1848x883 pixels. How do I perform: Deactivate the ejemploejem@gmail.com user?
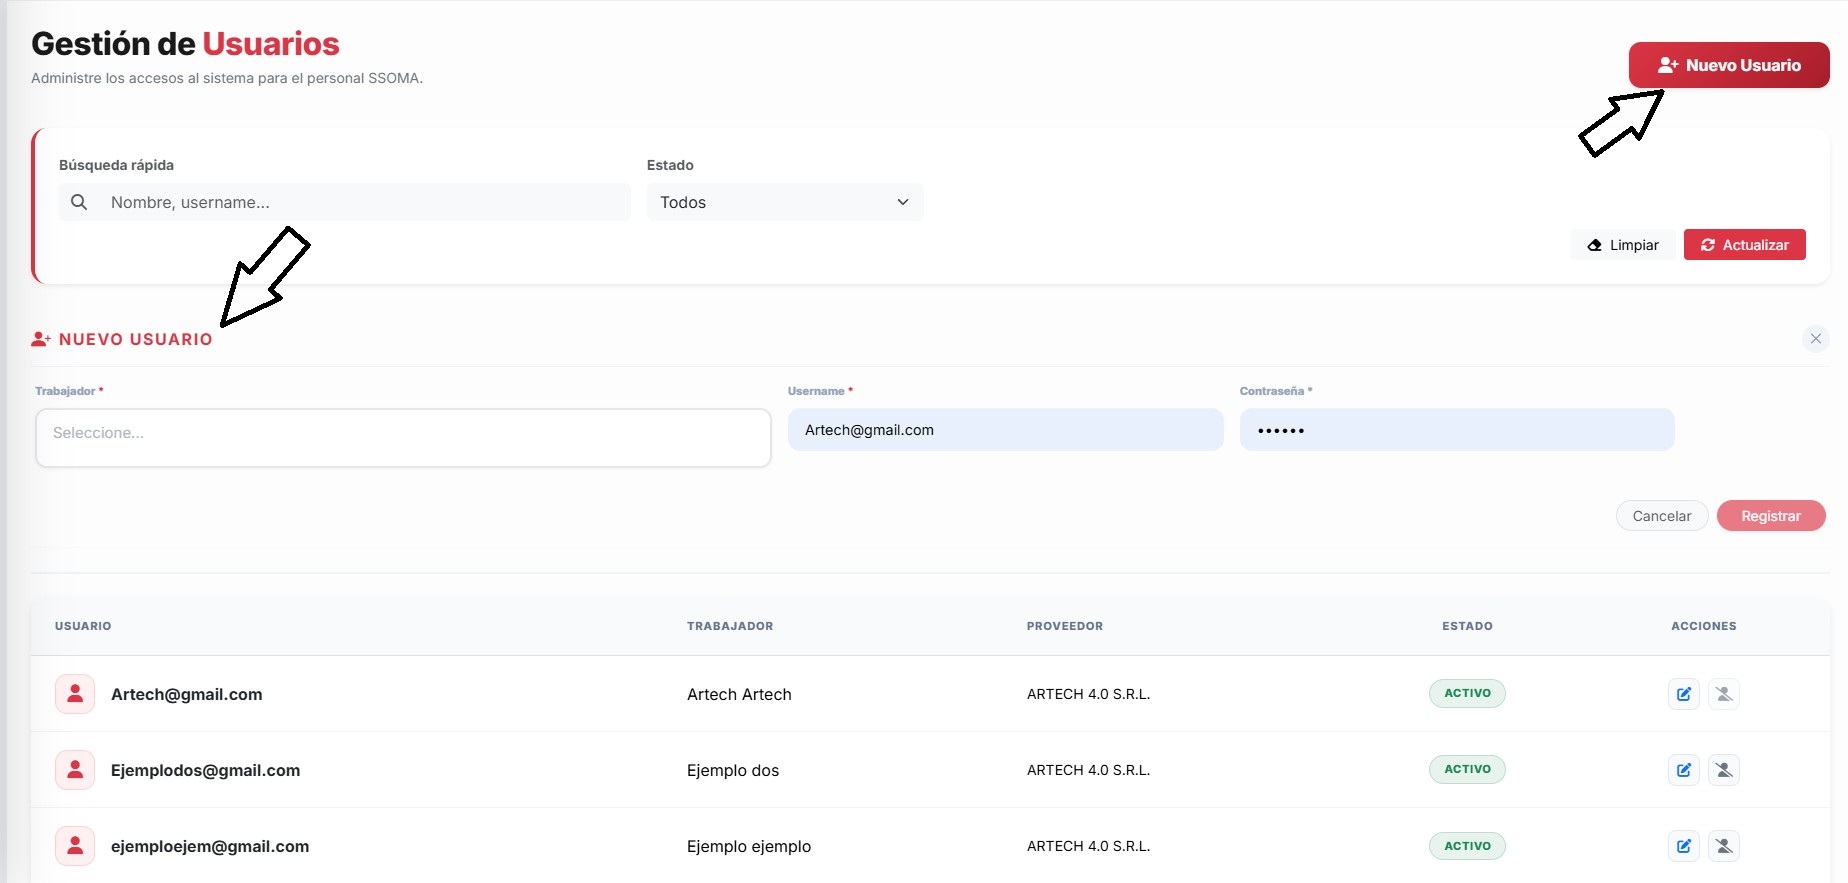[1724, 846]
